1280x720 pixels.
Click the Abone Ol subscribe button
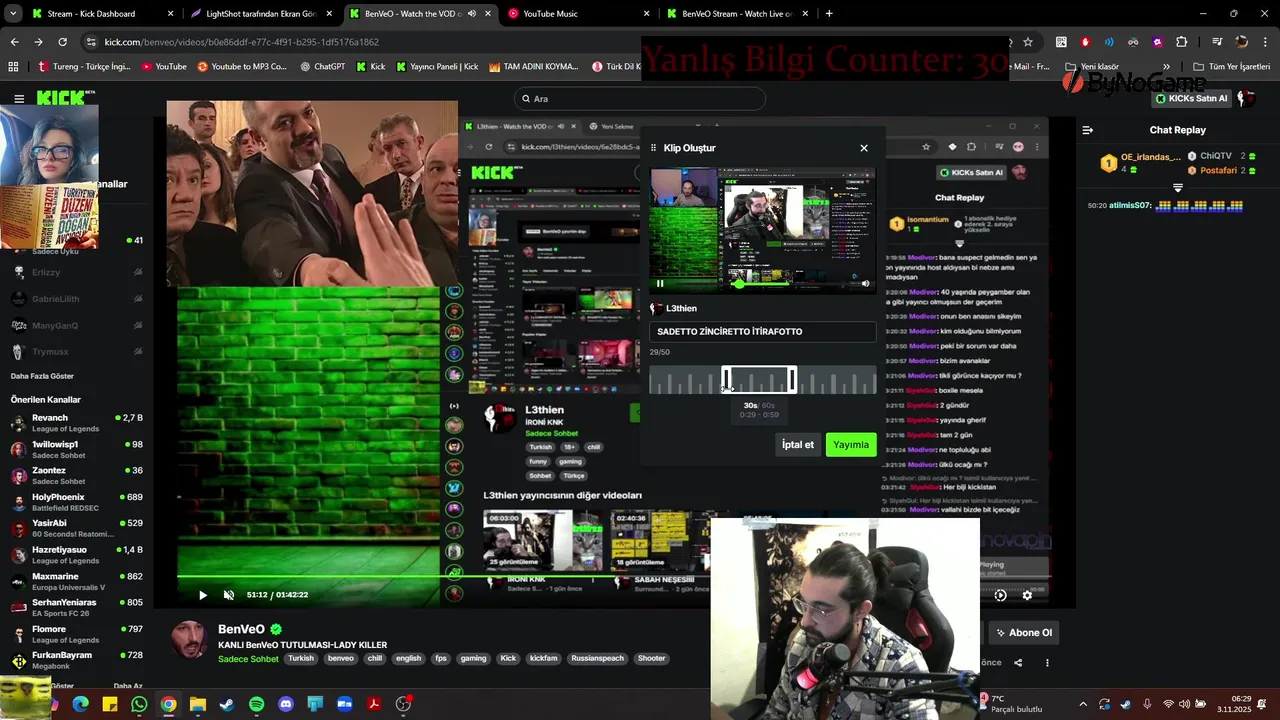tap(1024, 632)
